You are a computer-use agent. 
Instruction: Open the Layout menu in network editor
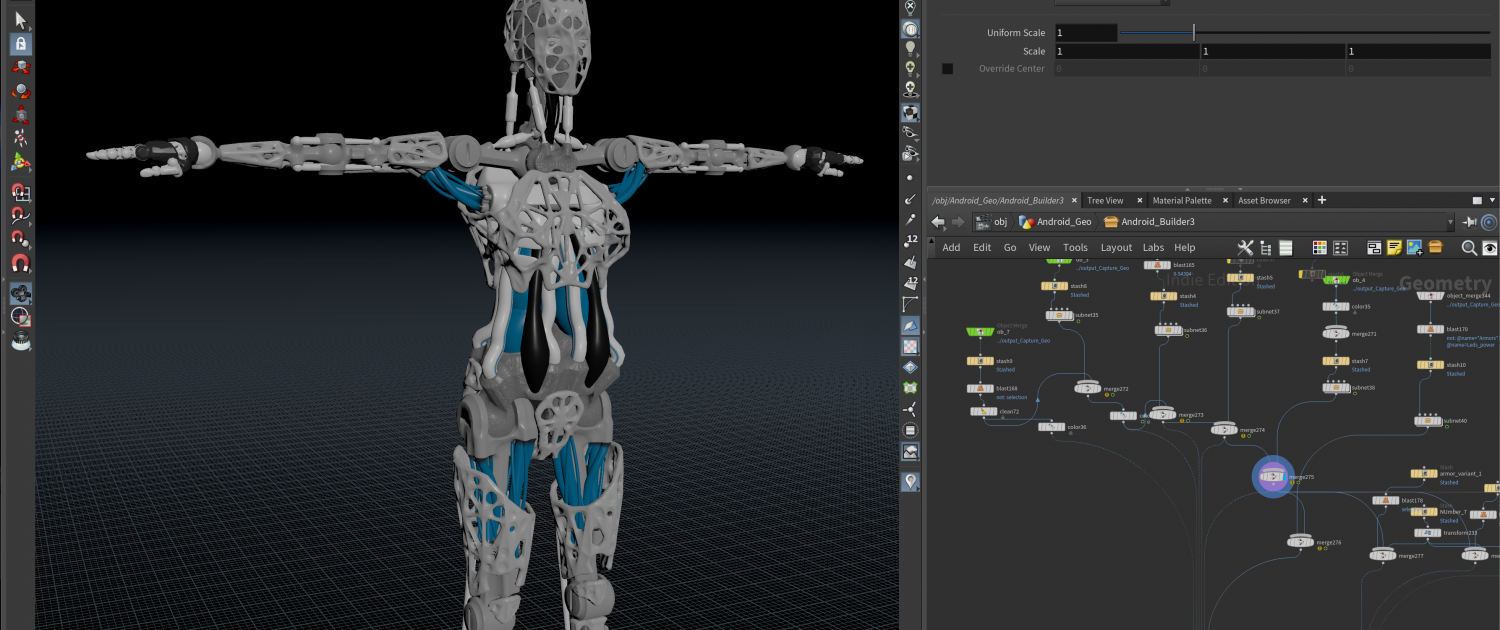click(1116, 248)
